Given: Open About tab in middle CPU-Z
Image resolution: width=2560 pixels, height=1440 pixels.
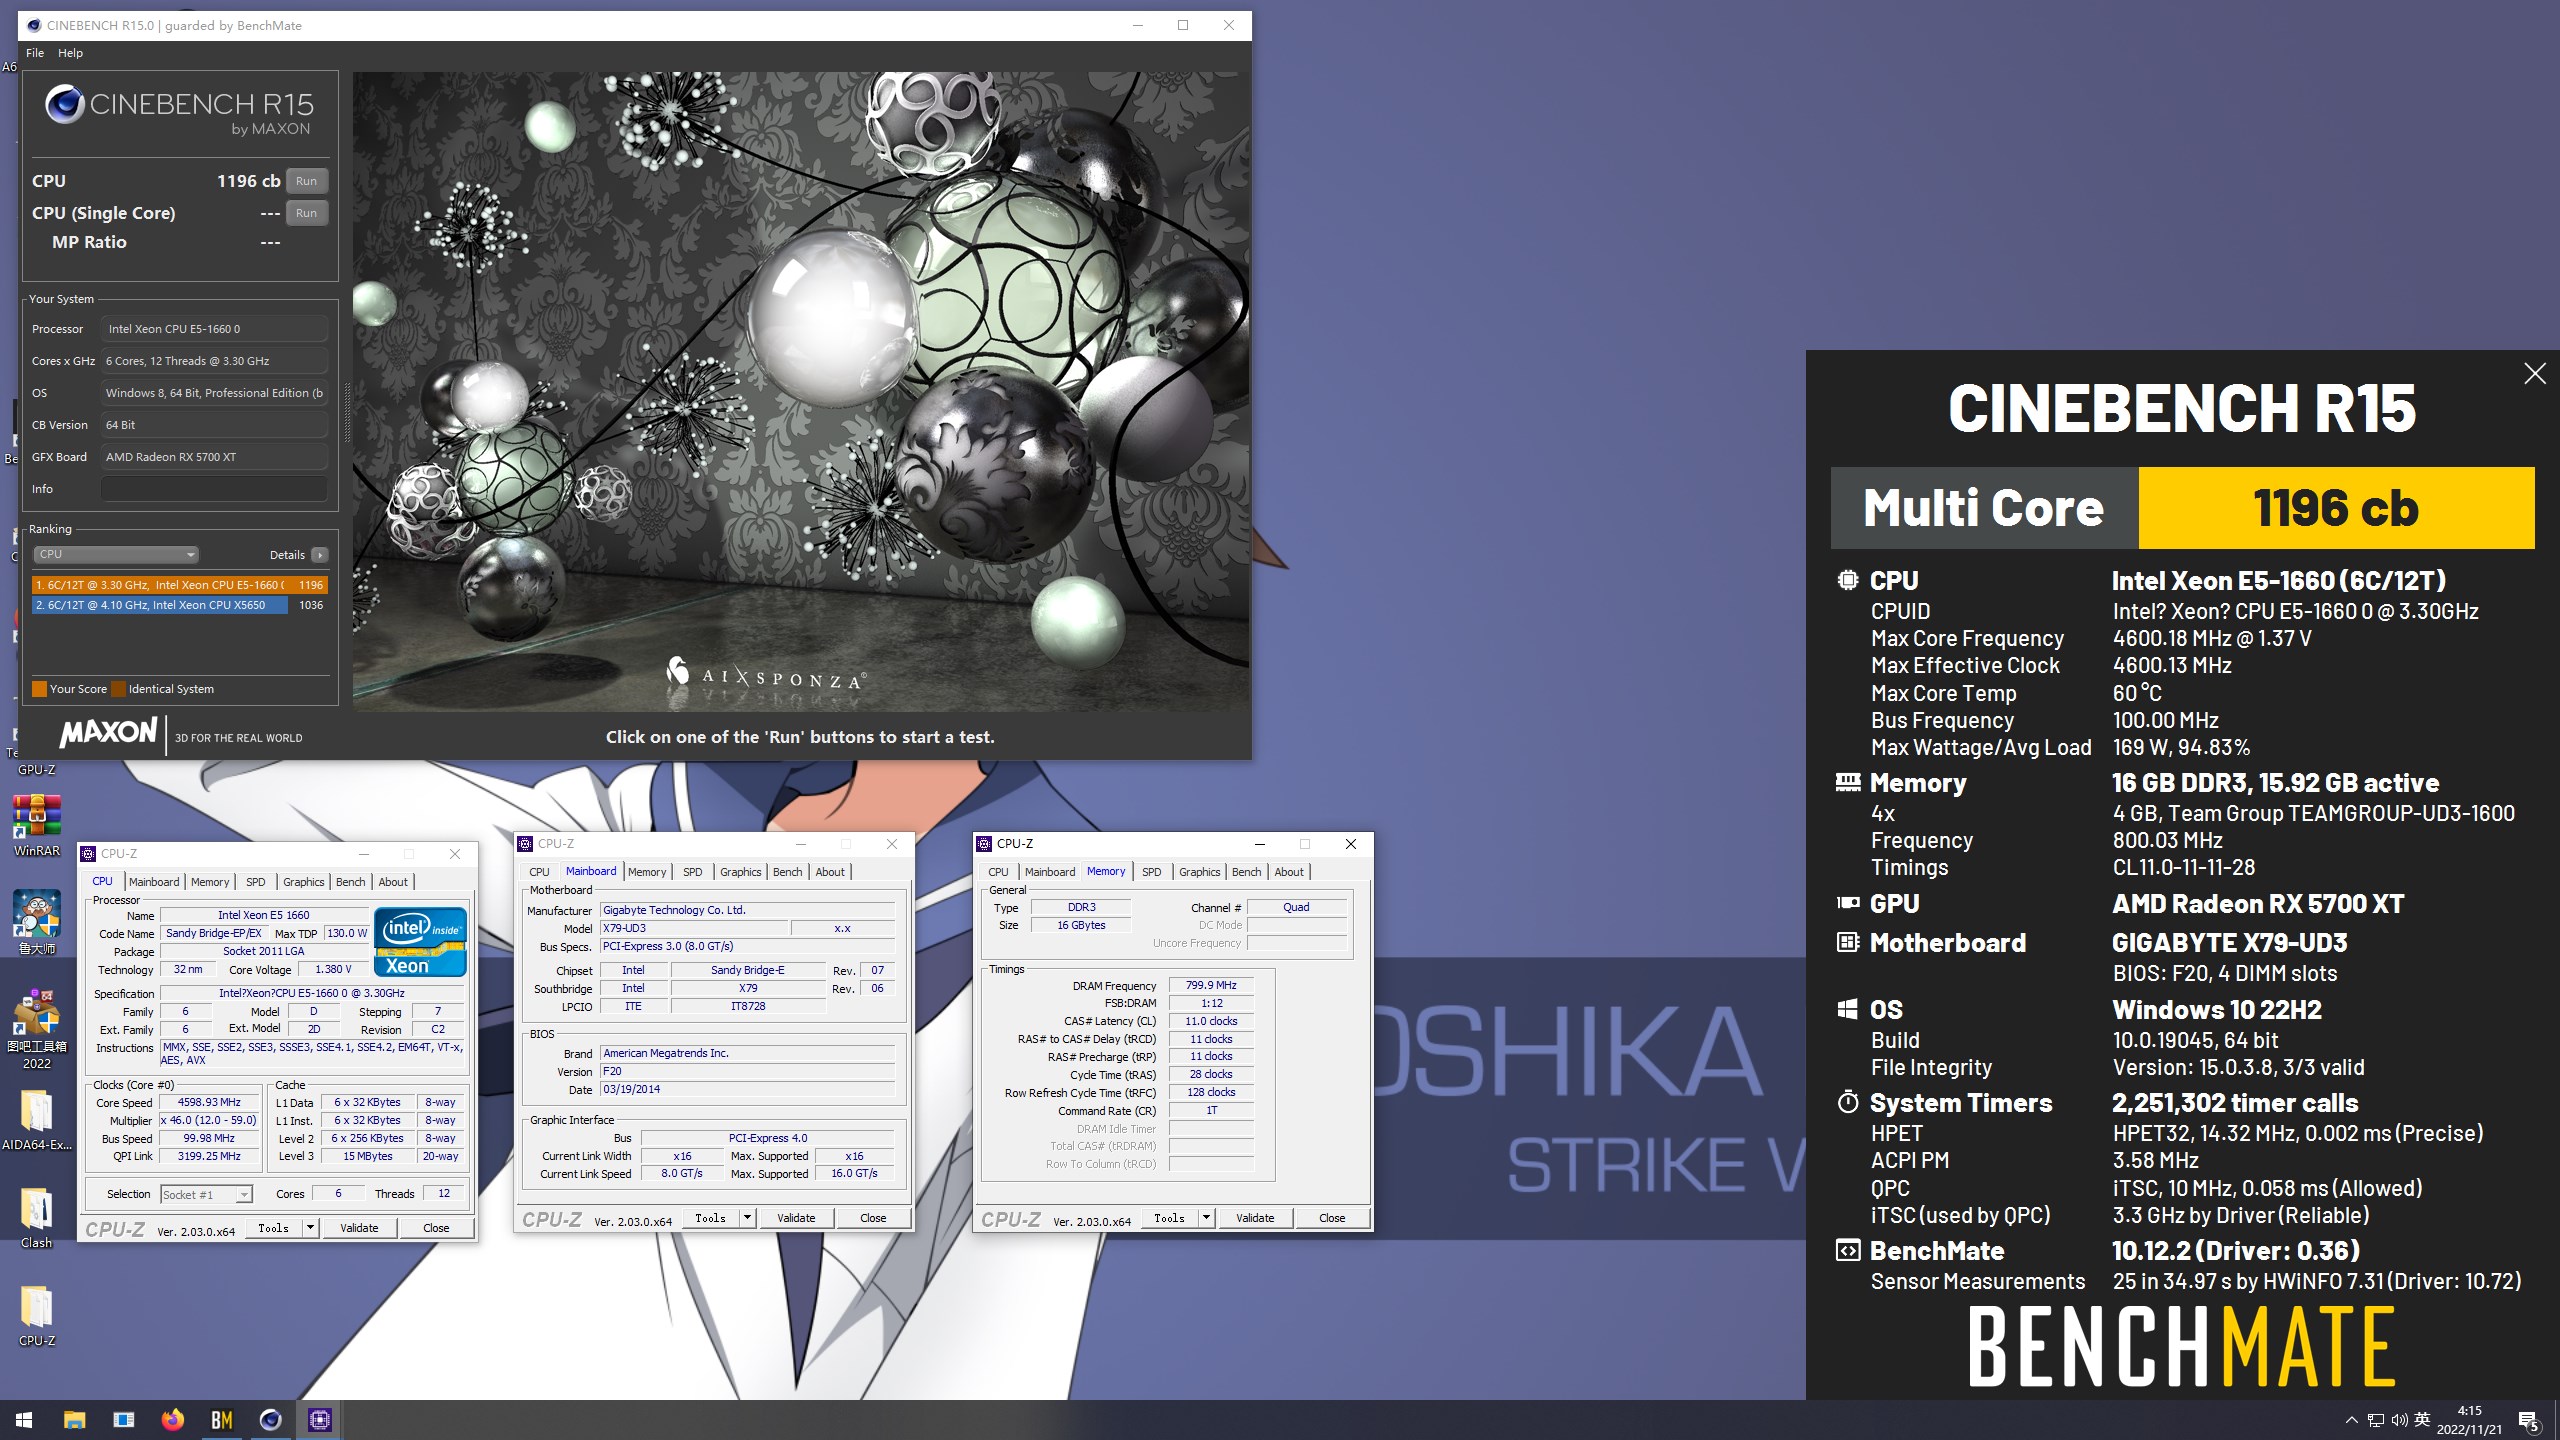Looking at the screenshot, I should [830, 872].
